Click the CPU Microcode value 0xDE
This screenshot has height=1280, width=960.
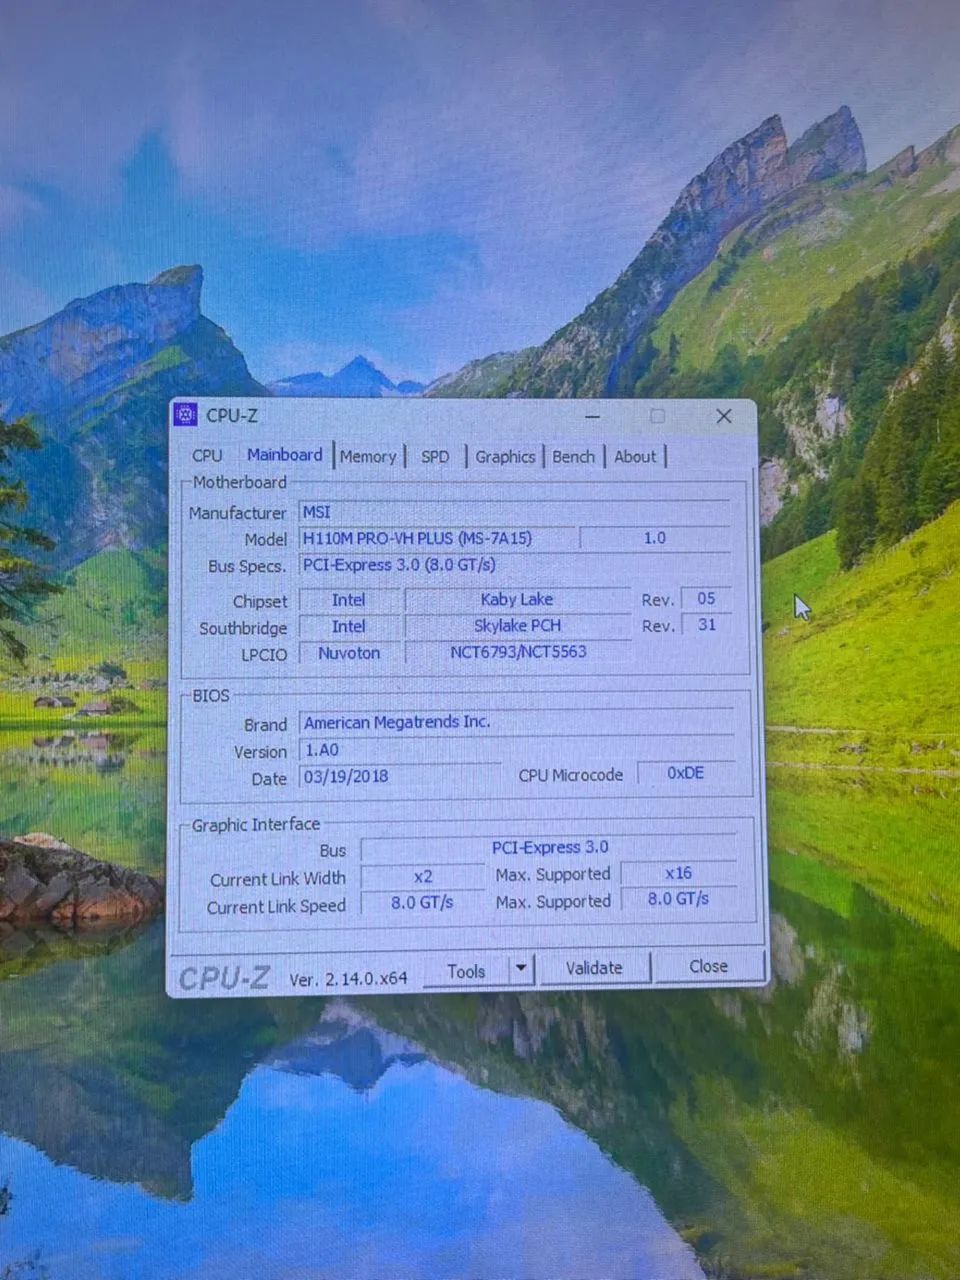tap(686, 773)
